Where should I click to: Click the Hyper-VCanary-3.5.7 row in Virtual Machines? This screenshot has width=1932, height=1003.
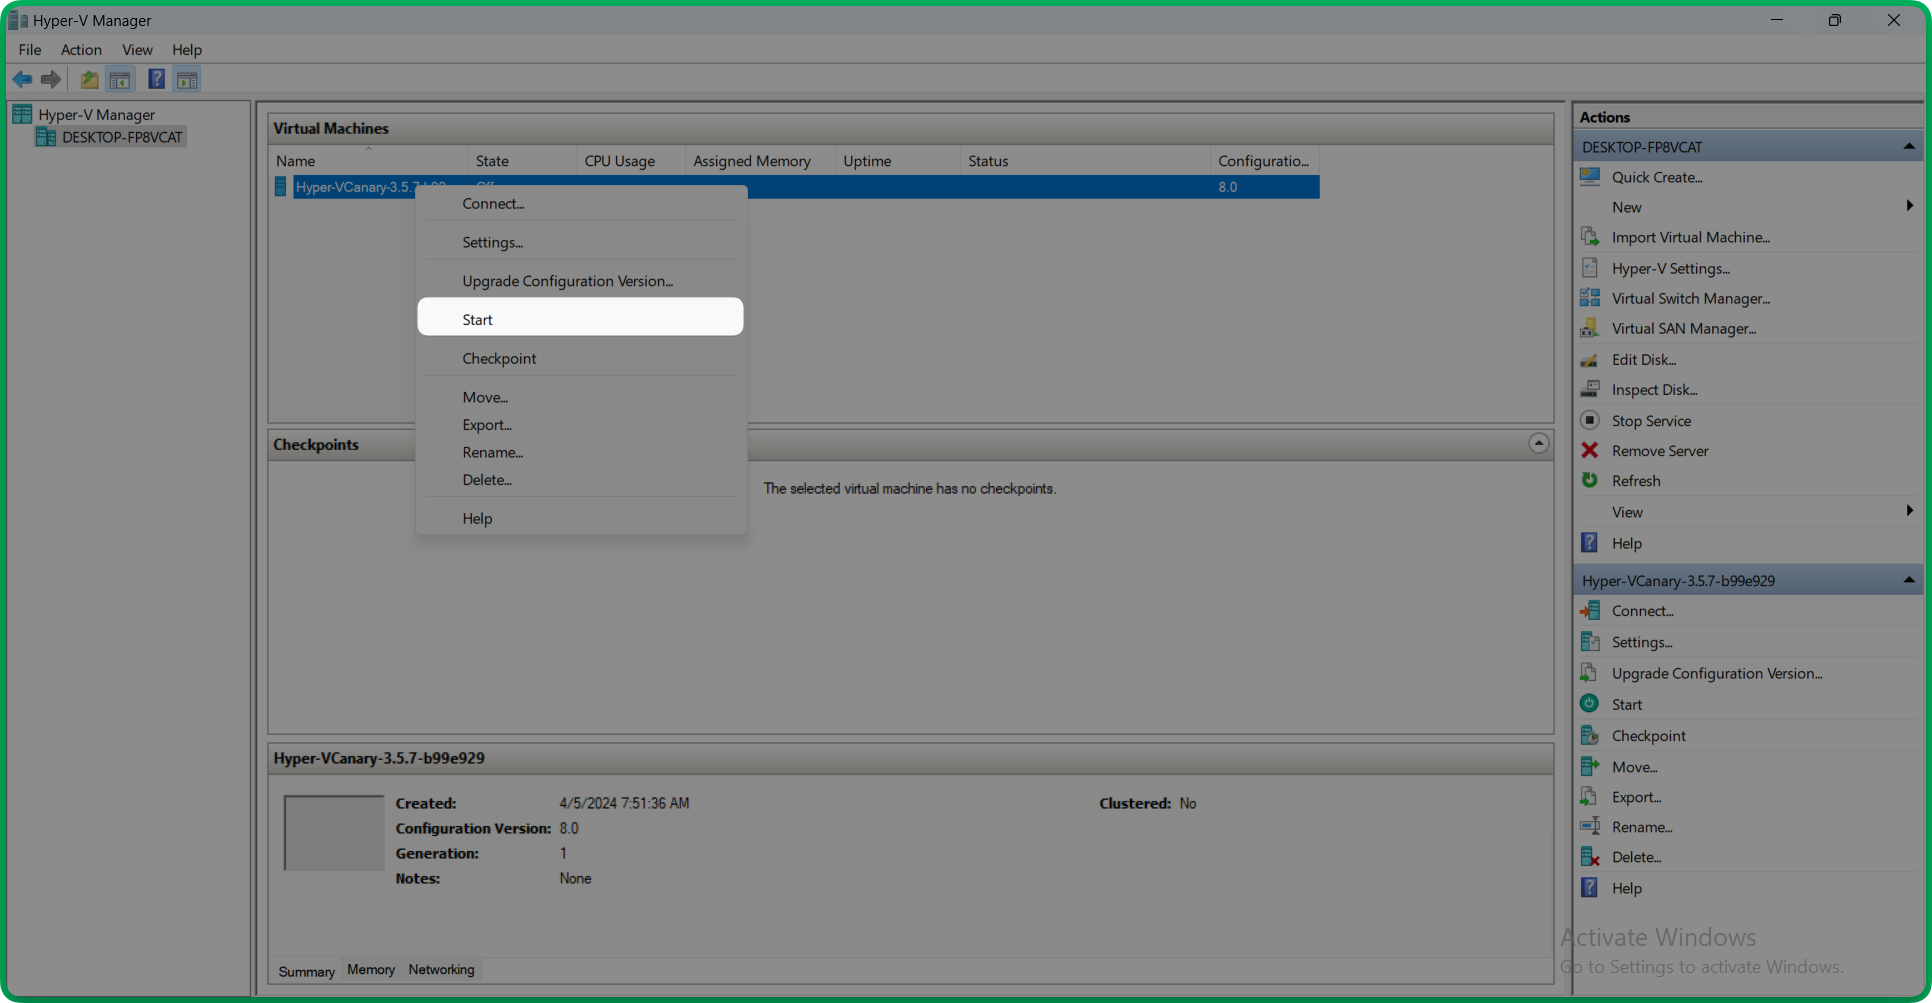click(x=796, y=187)
